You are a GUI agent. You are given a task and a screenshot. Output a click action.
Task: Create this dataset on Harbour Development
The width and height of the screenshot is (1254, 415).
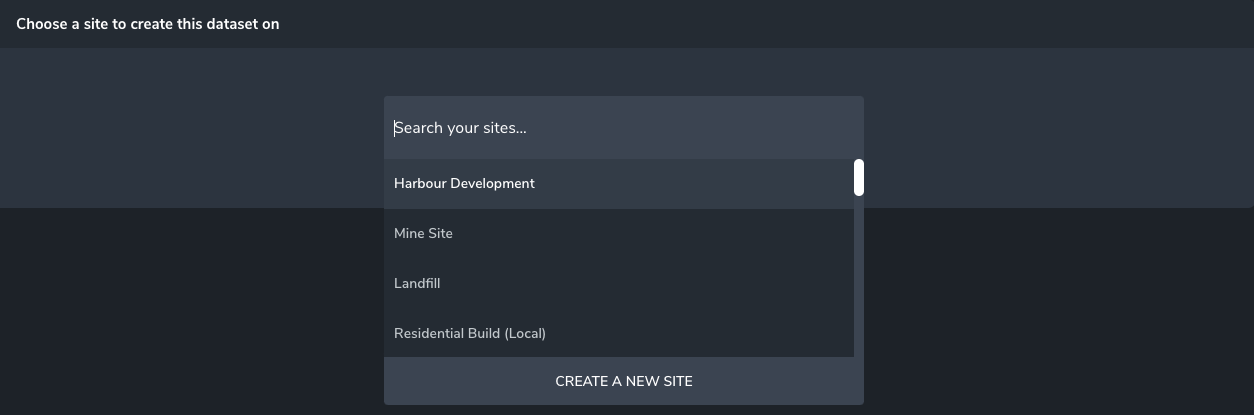coord(465,184)
